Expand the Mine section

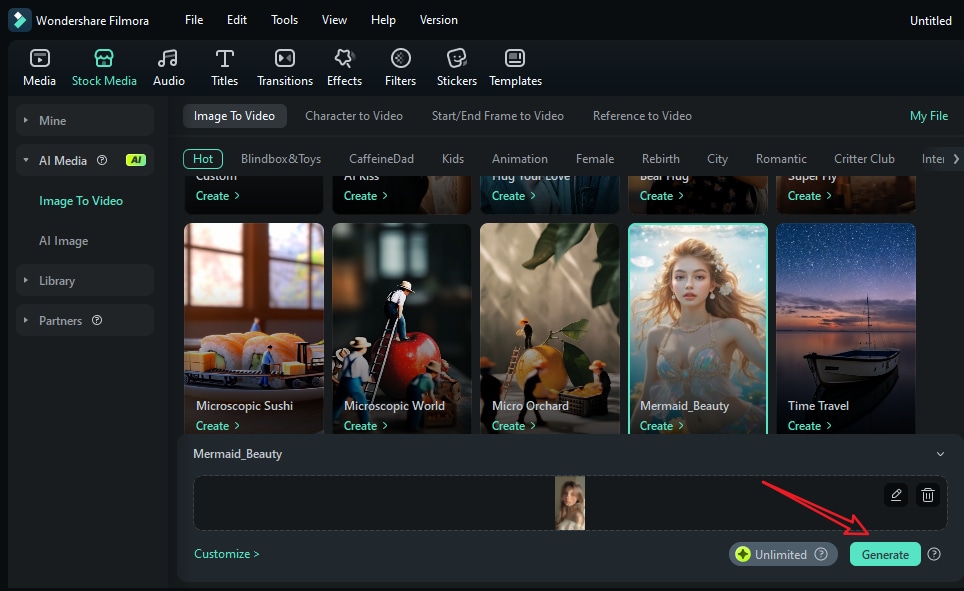(25, 120)
